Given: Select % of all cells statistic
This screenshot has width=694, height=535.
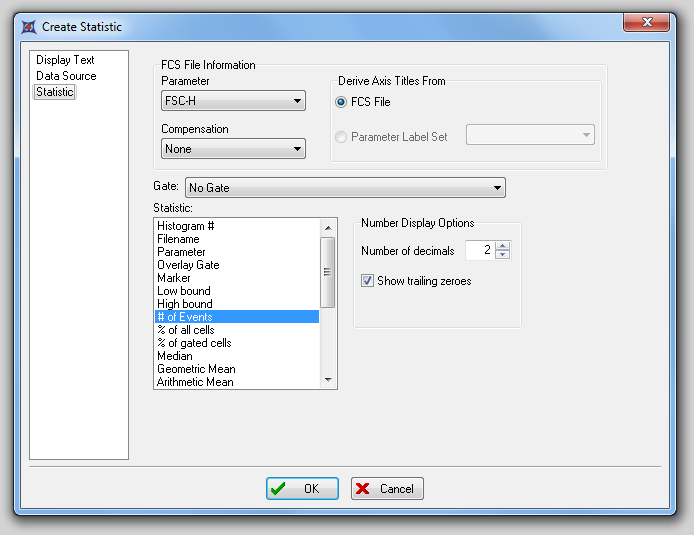Looking at the screenshot, I should (237, 330).
